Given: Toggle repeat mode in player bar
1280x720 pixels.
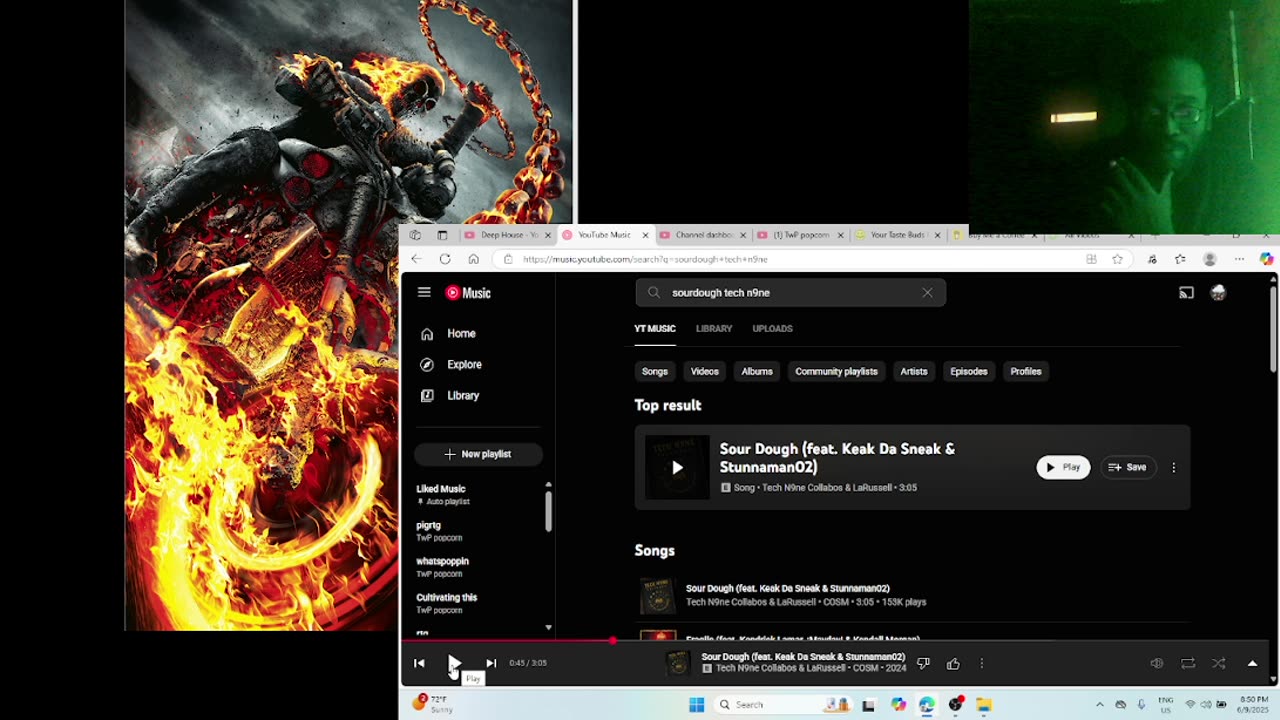Looking at the screenshot, I should pos(1188,663).
